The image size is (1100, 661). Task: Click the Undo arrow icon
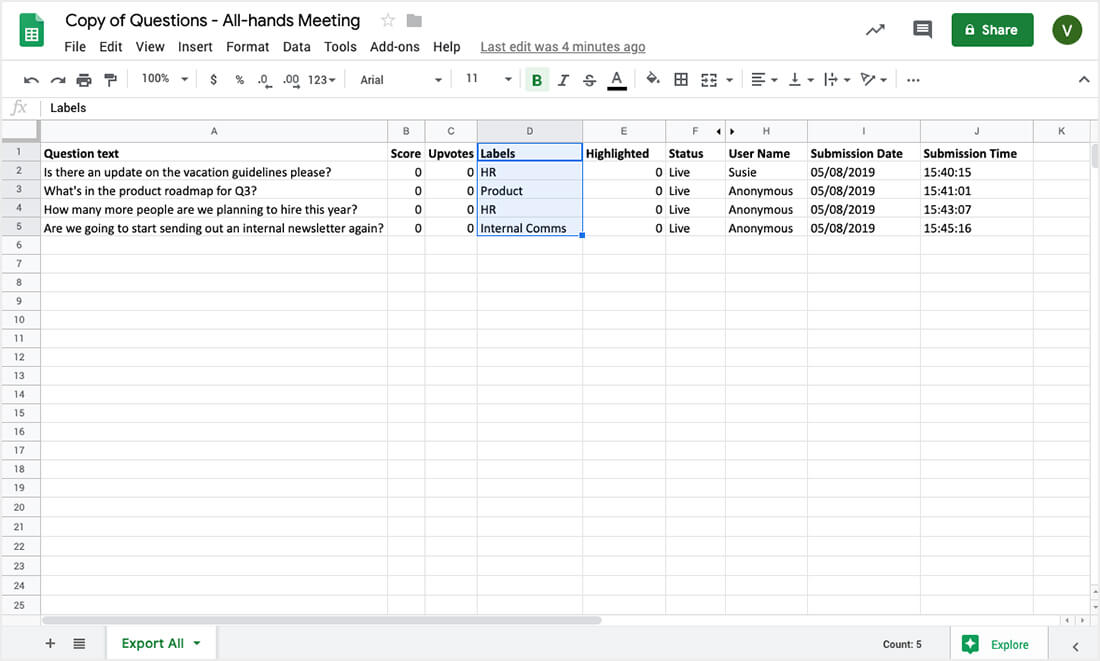pyautogui.click(x=32, y=80)
